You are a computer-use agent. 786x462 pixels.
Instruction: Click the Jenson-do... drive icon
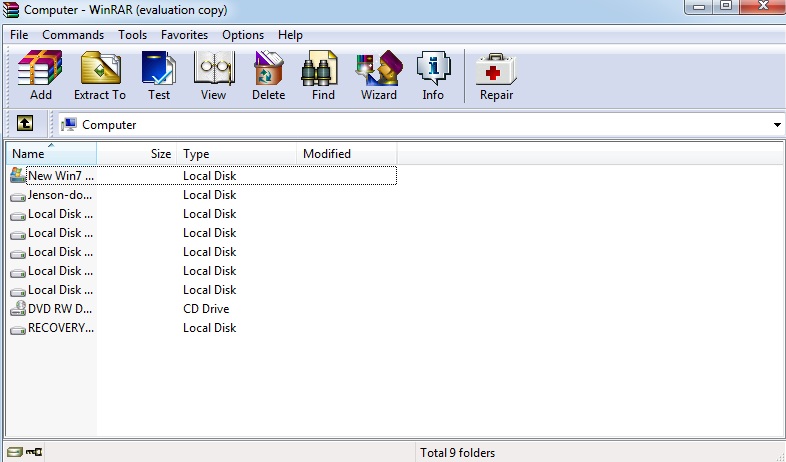point(18,196)
